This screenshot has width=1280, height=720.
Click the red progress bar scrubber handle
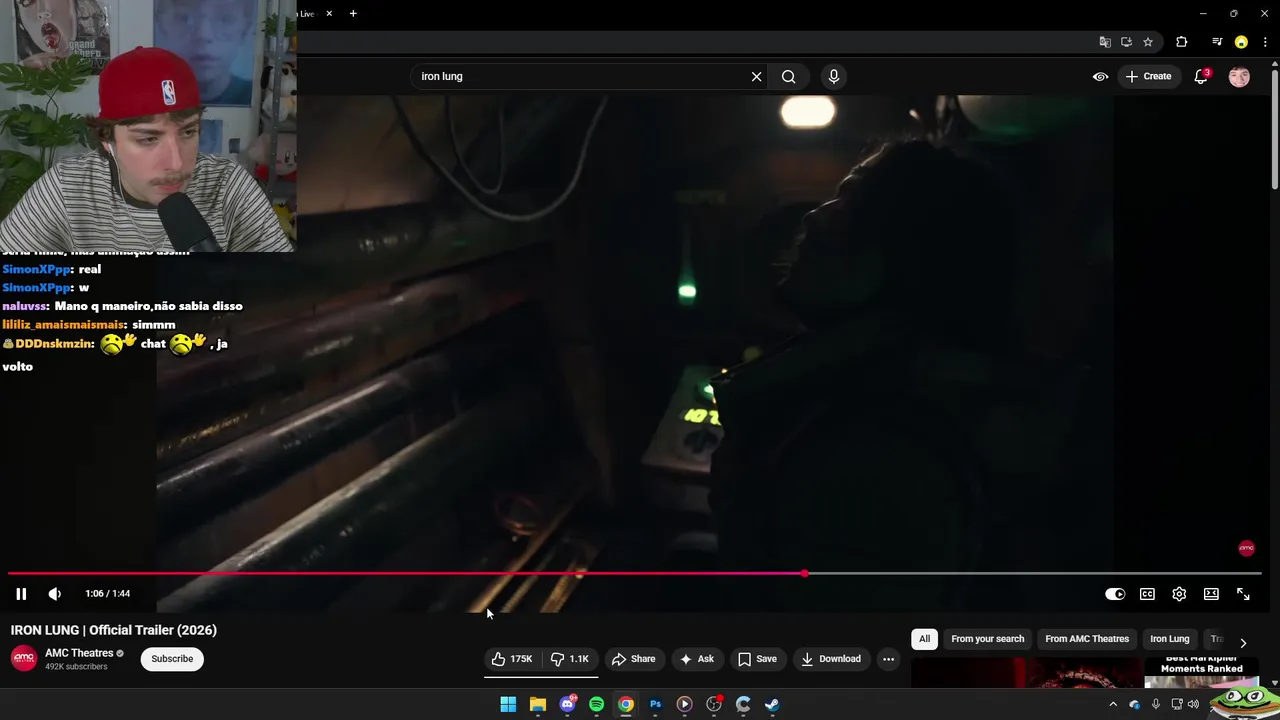[805, 574]
